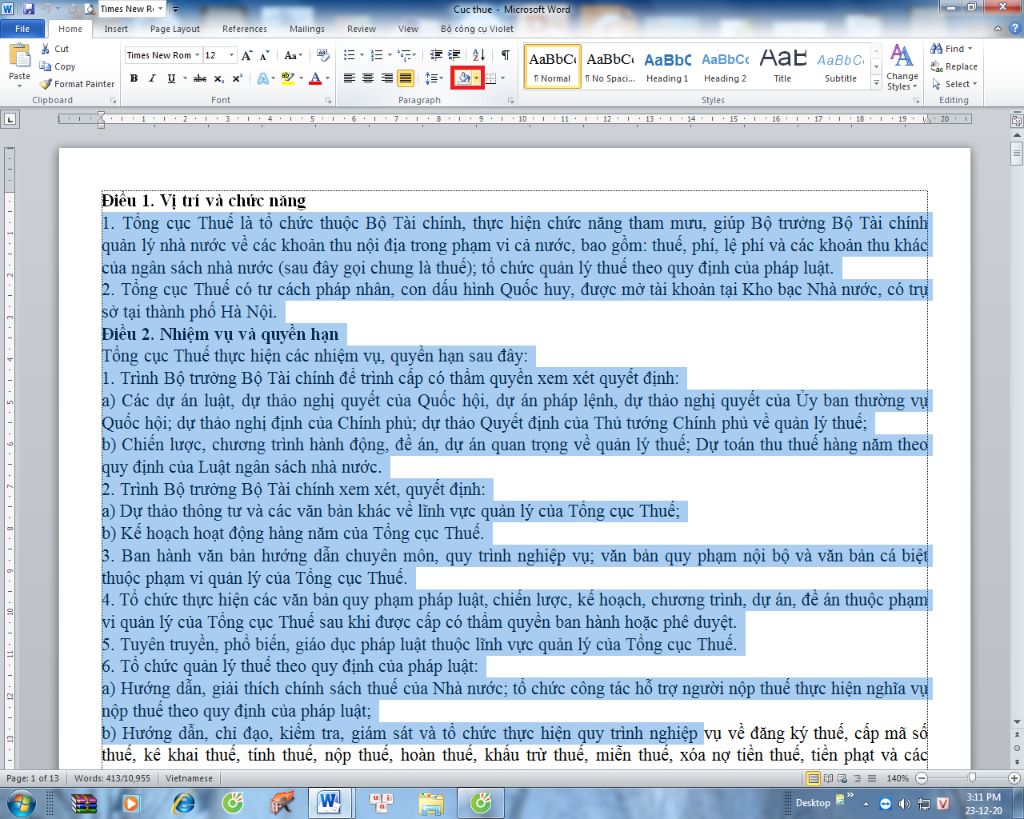Open the Paragraph dialog launcher
Image resolution: width=1024 pixels, height=819 pixels.
tap(511, 101)
